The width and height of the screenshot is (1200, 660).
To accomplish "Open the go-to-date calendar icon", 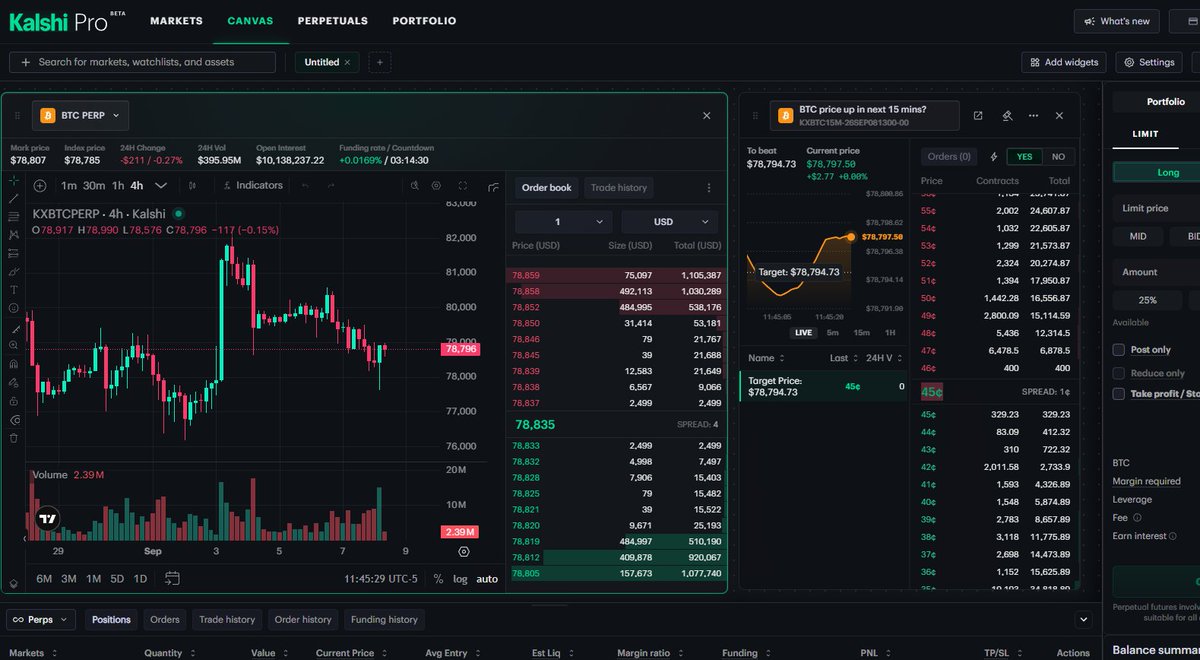I will tap(172, 578).
